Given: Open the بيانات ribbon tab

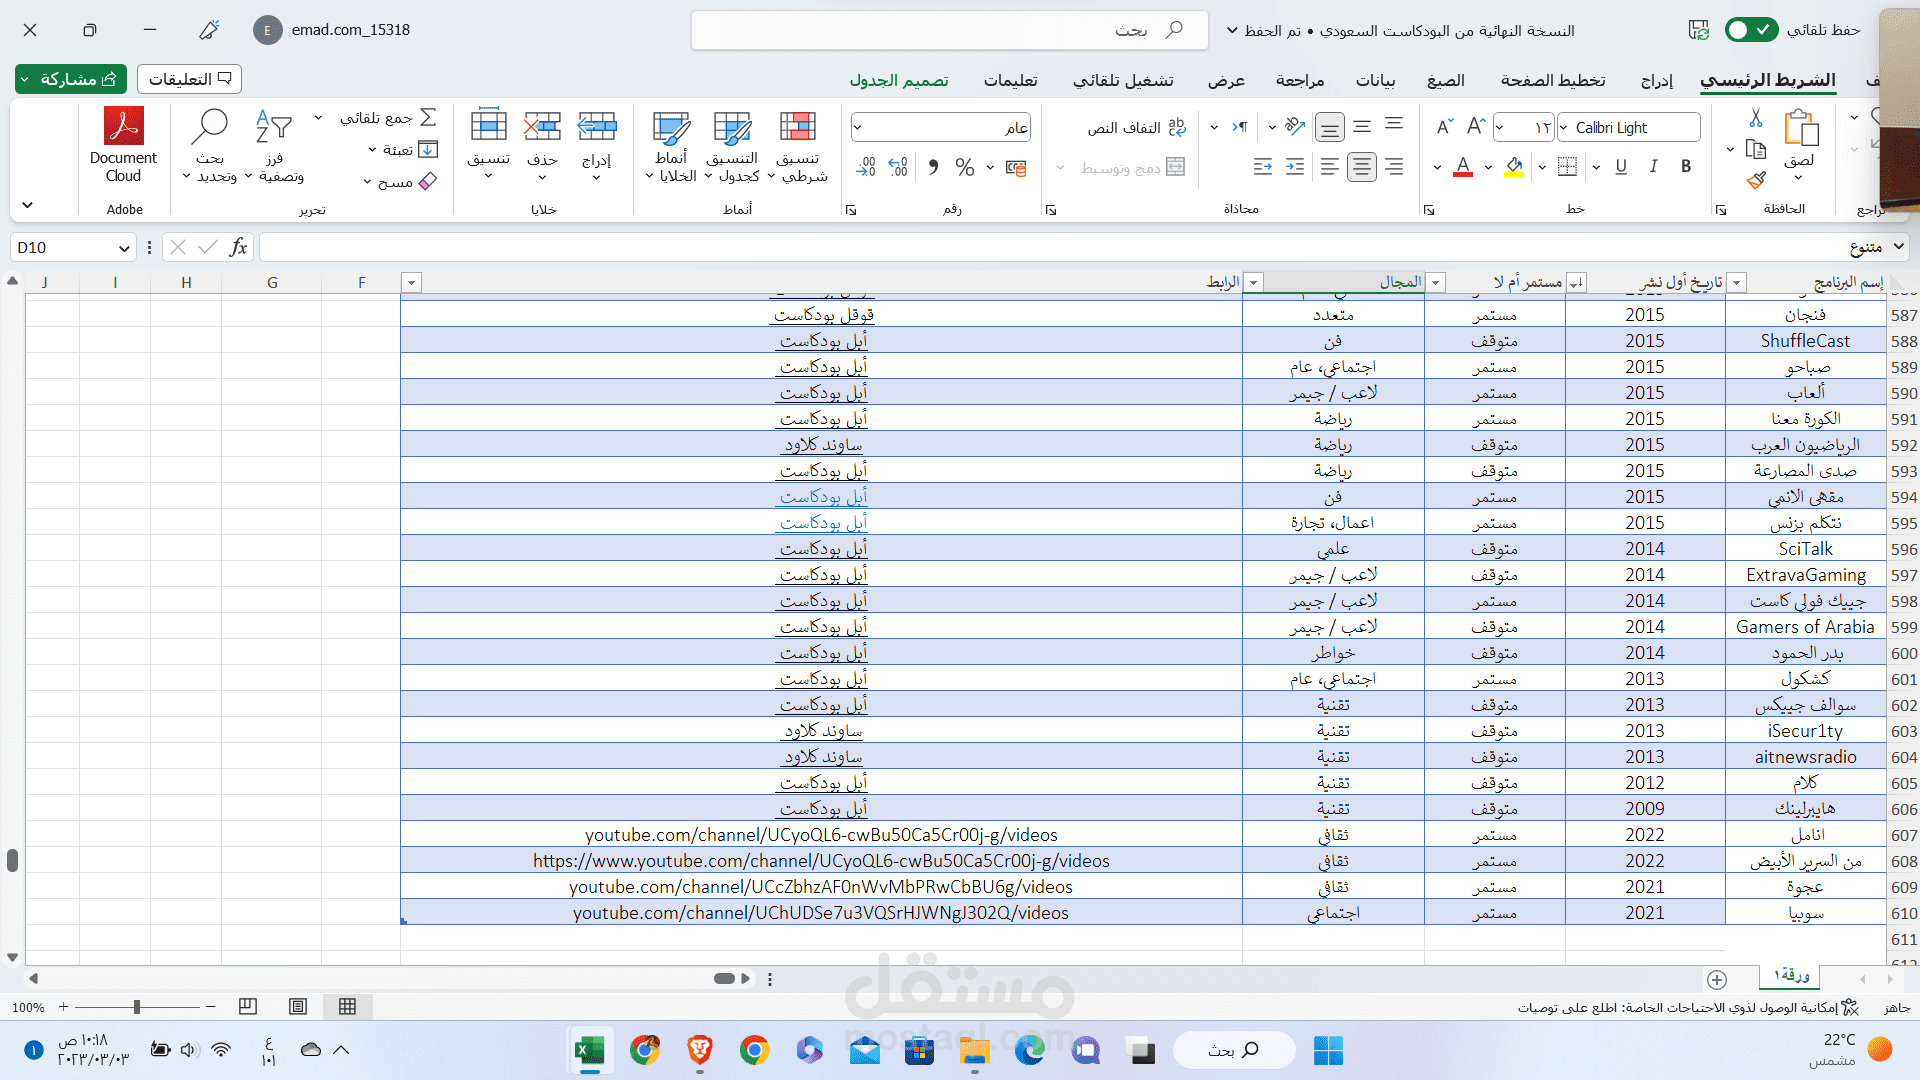Looking at the screenshot, I should coord(1375,80).
